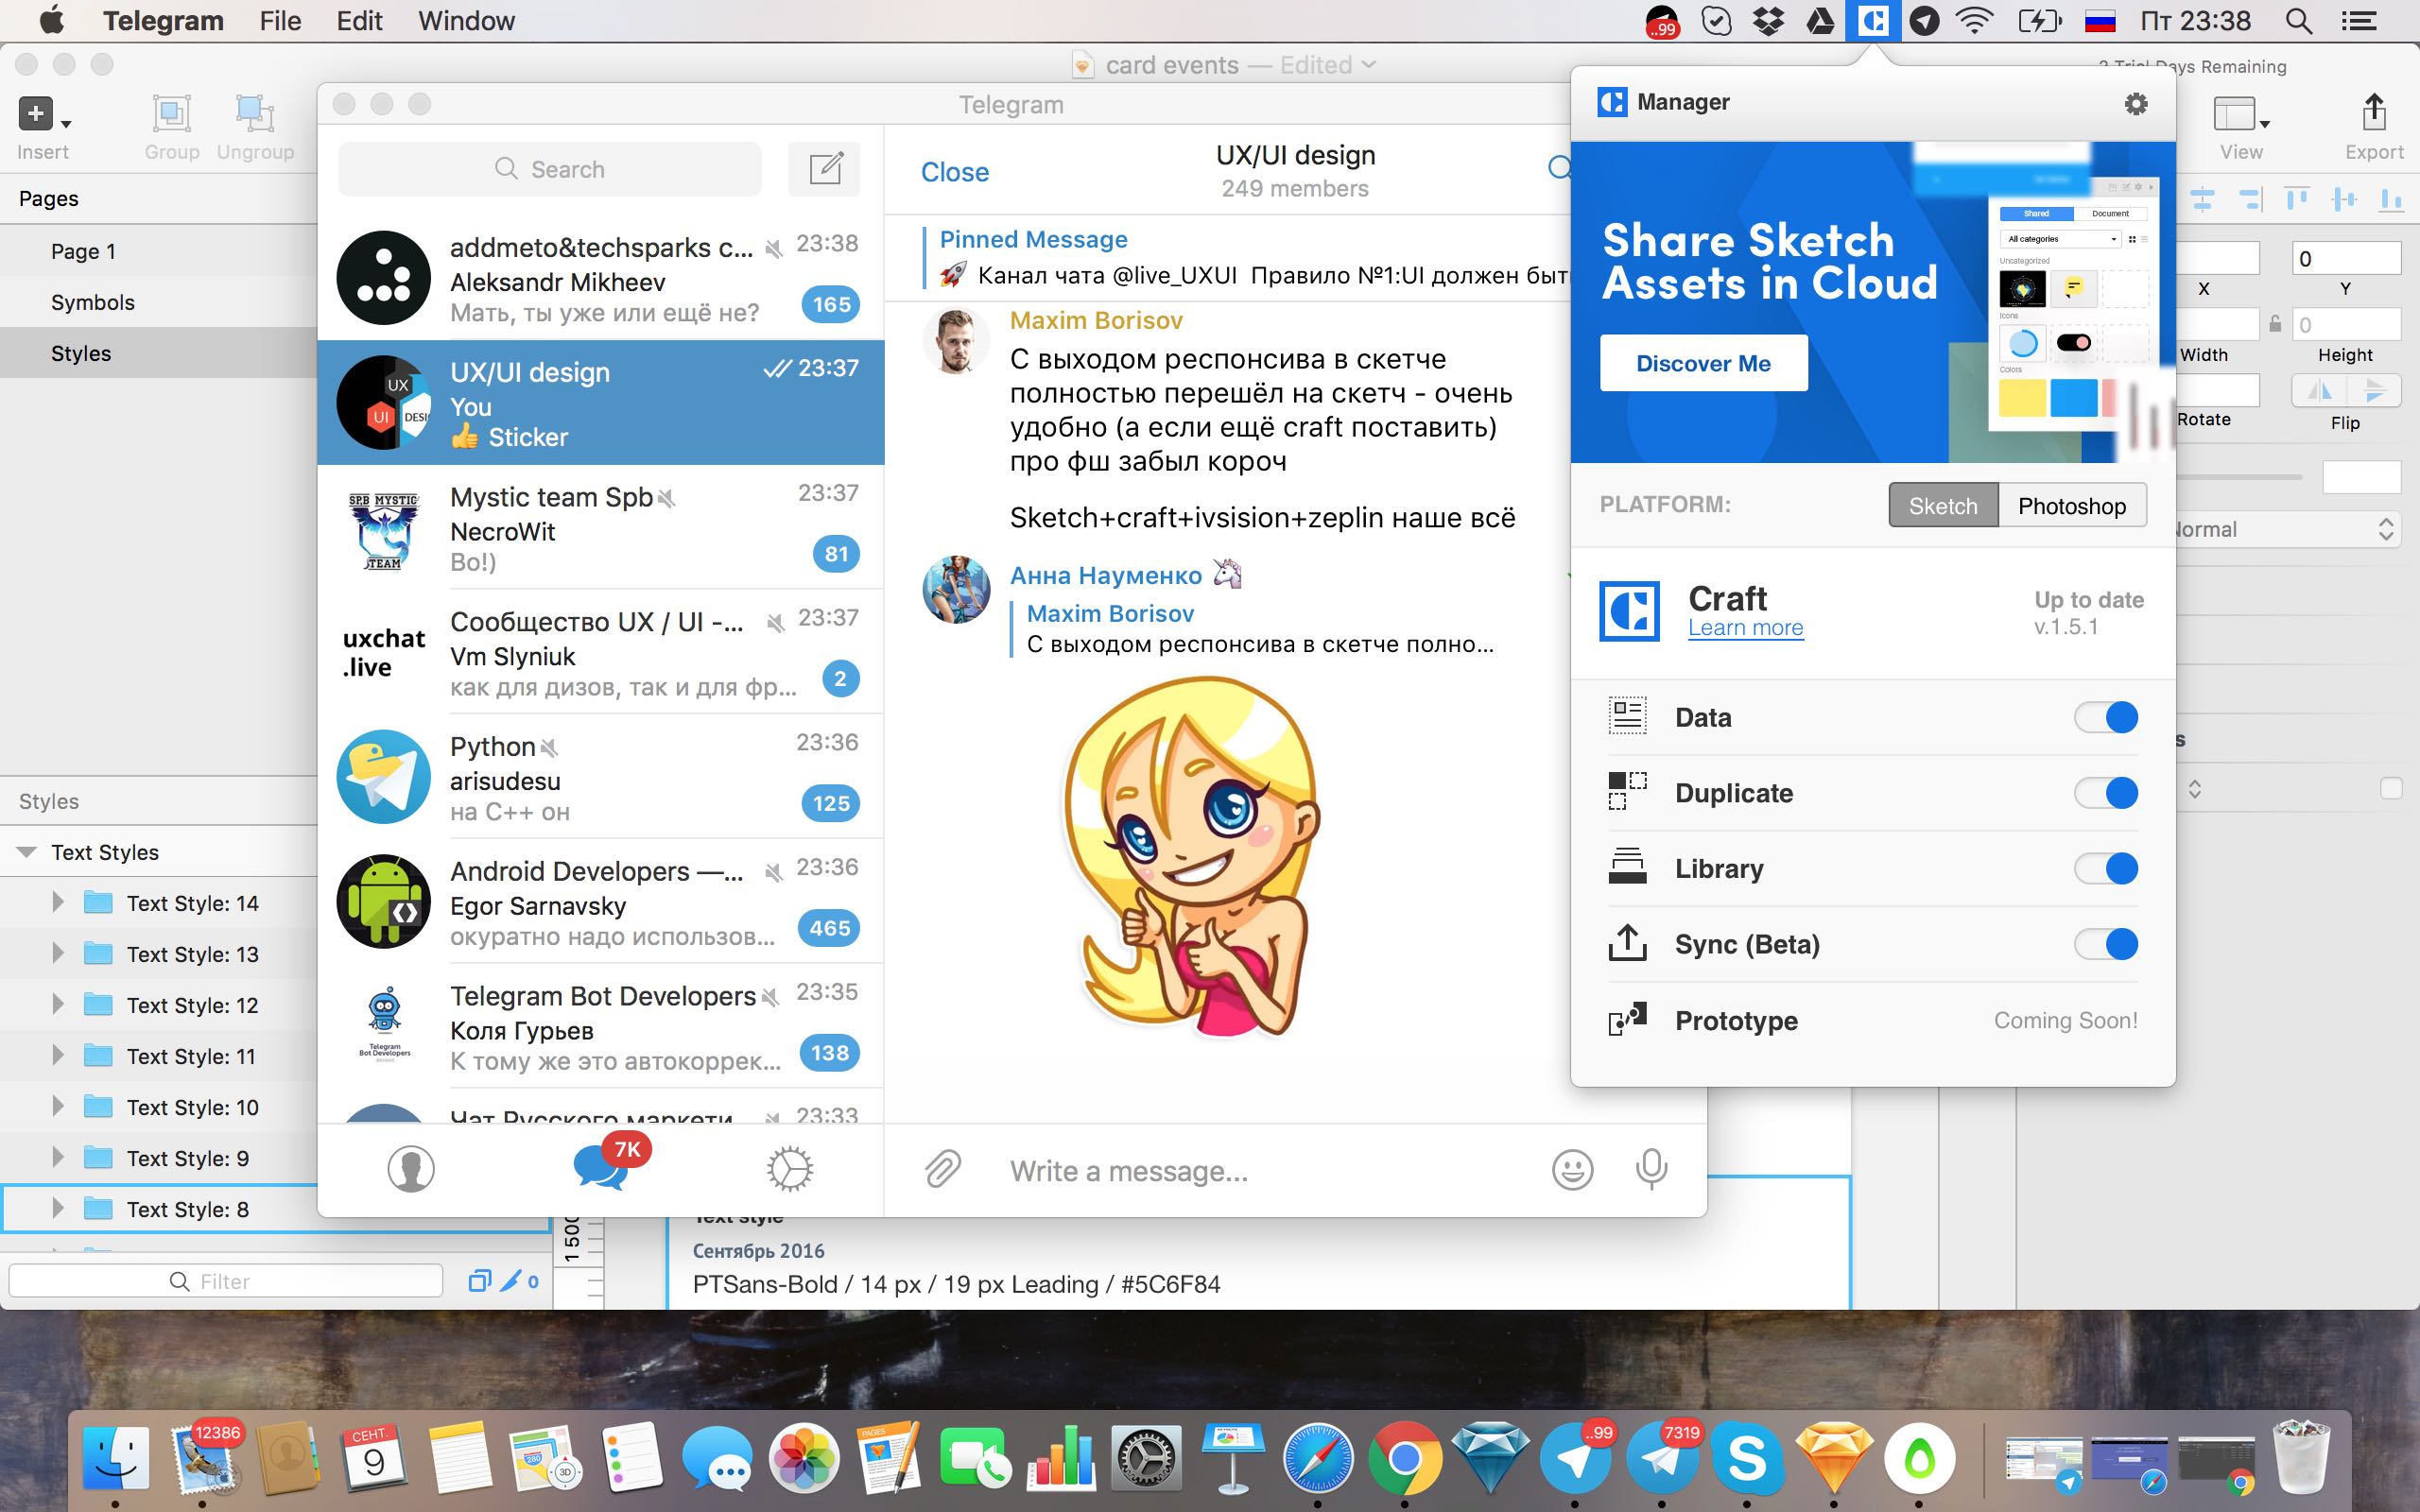The width and height of the screenshot is (2420, 1512).
Task: Click the Sketch Ungroup toolbar icon
Action: pos(255,114)
